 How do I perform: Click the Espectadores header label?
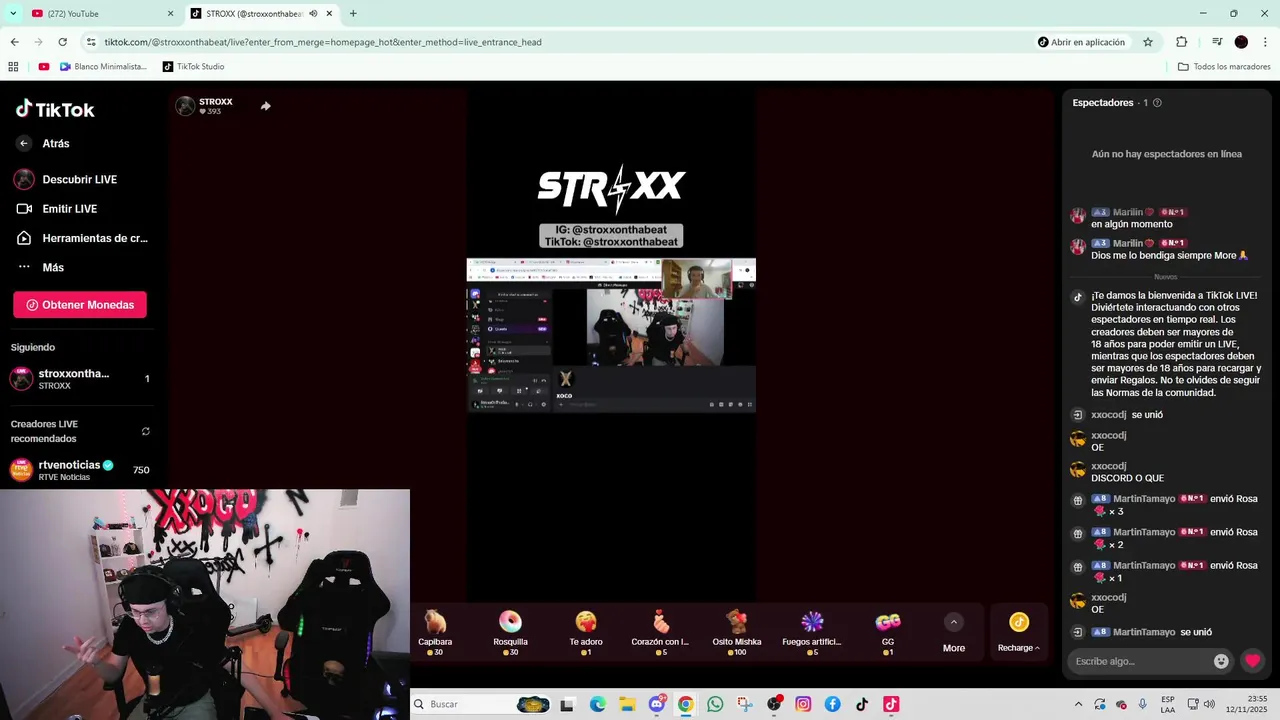click(x=1102, y=103)
